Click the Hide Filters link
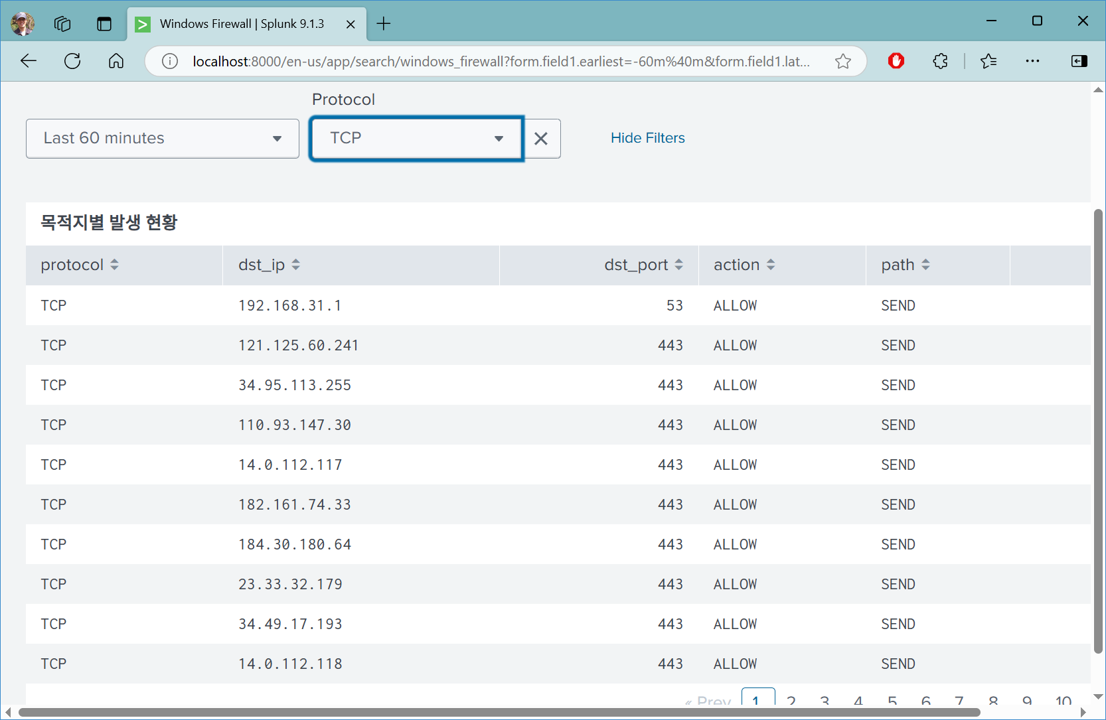1106x720 pixels. click(x=648, y=138)
